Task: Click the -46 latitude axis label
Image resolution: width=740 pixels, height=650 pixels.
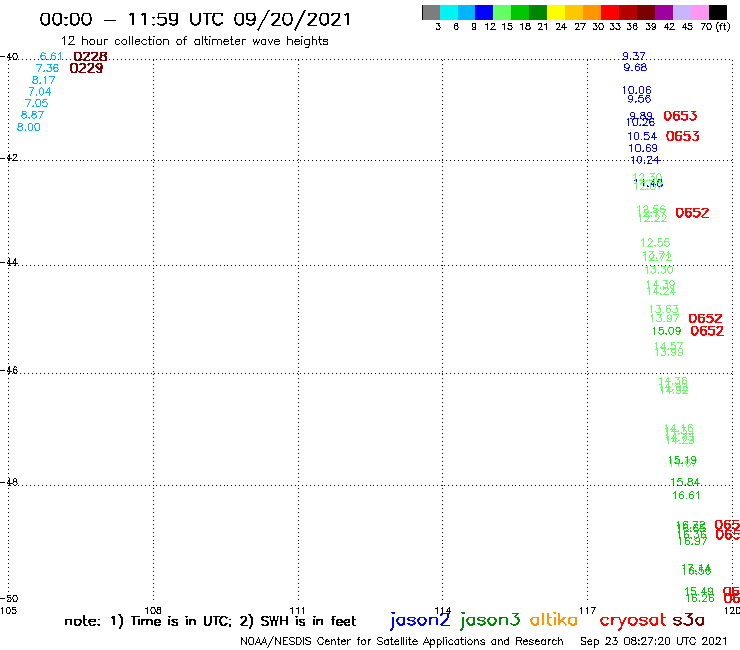Action: (x=9, y=370)
